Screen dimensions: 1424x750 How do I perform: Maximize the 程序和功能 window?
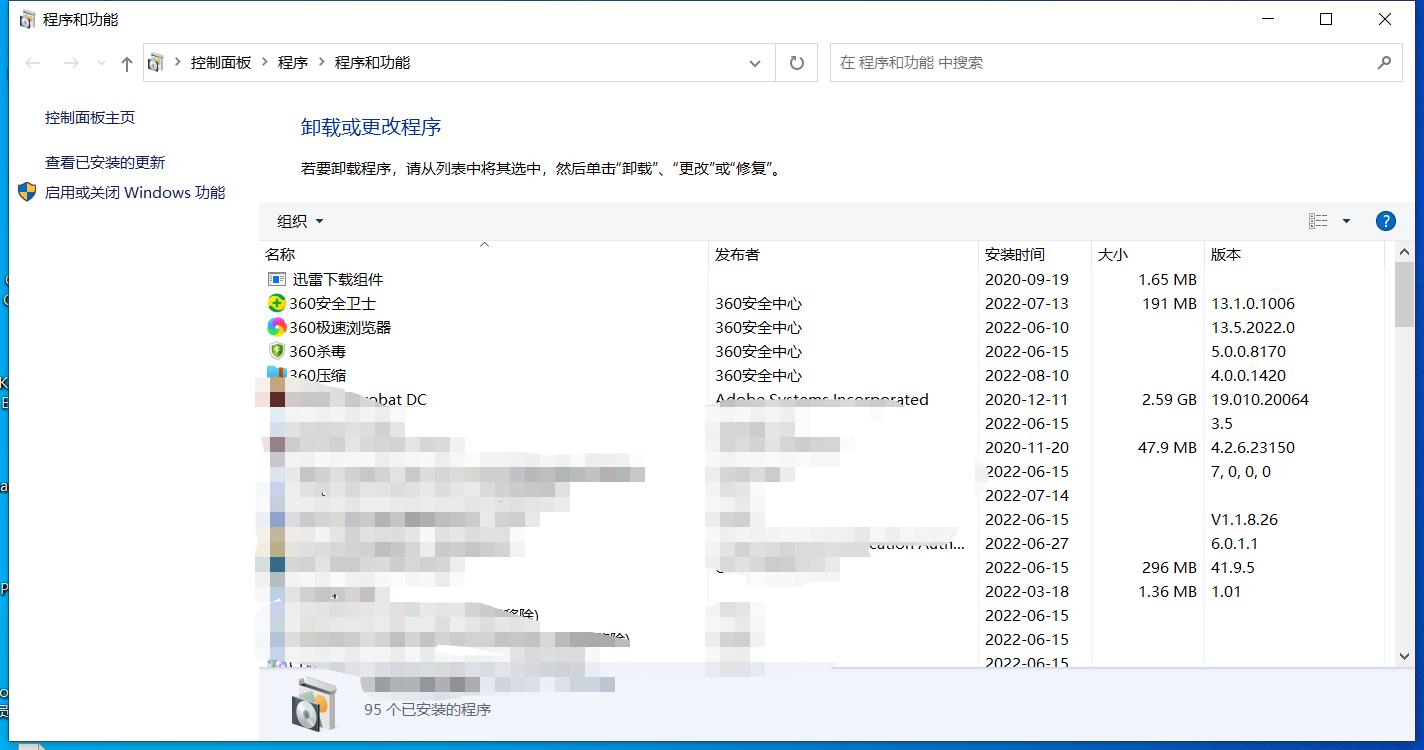(x=1326, y=19)
